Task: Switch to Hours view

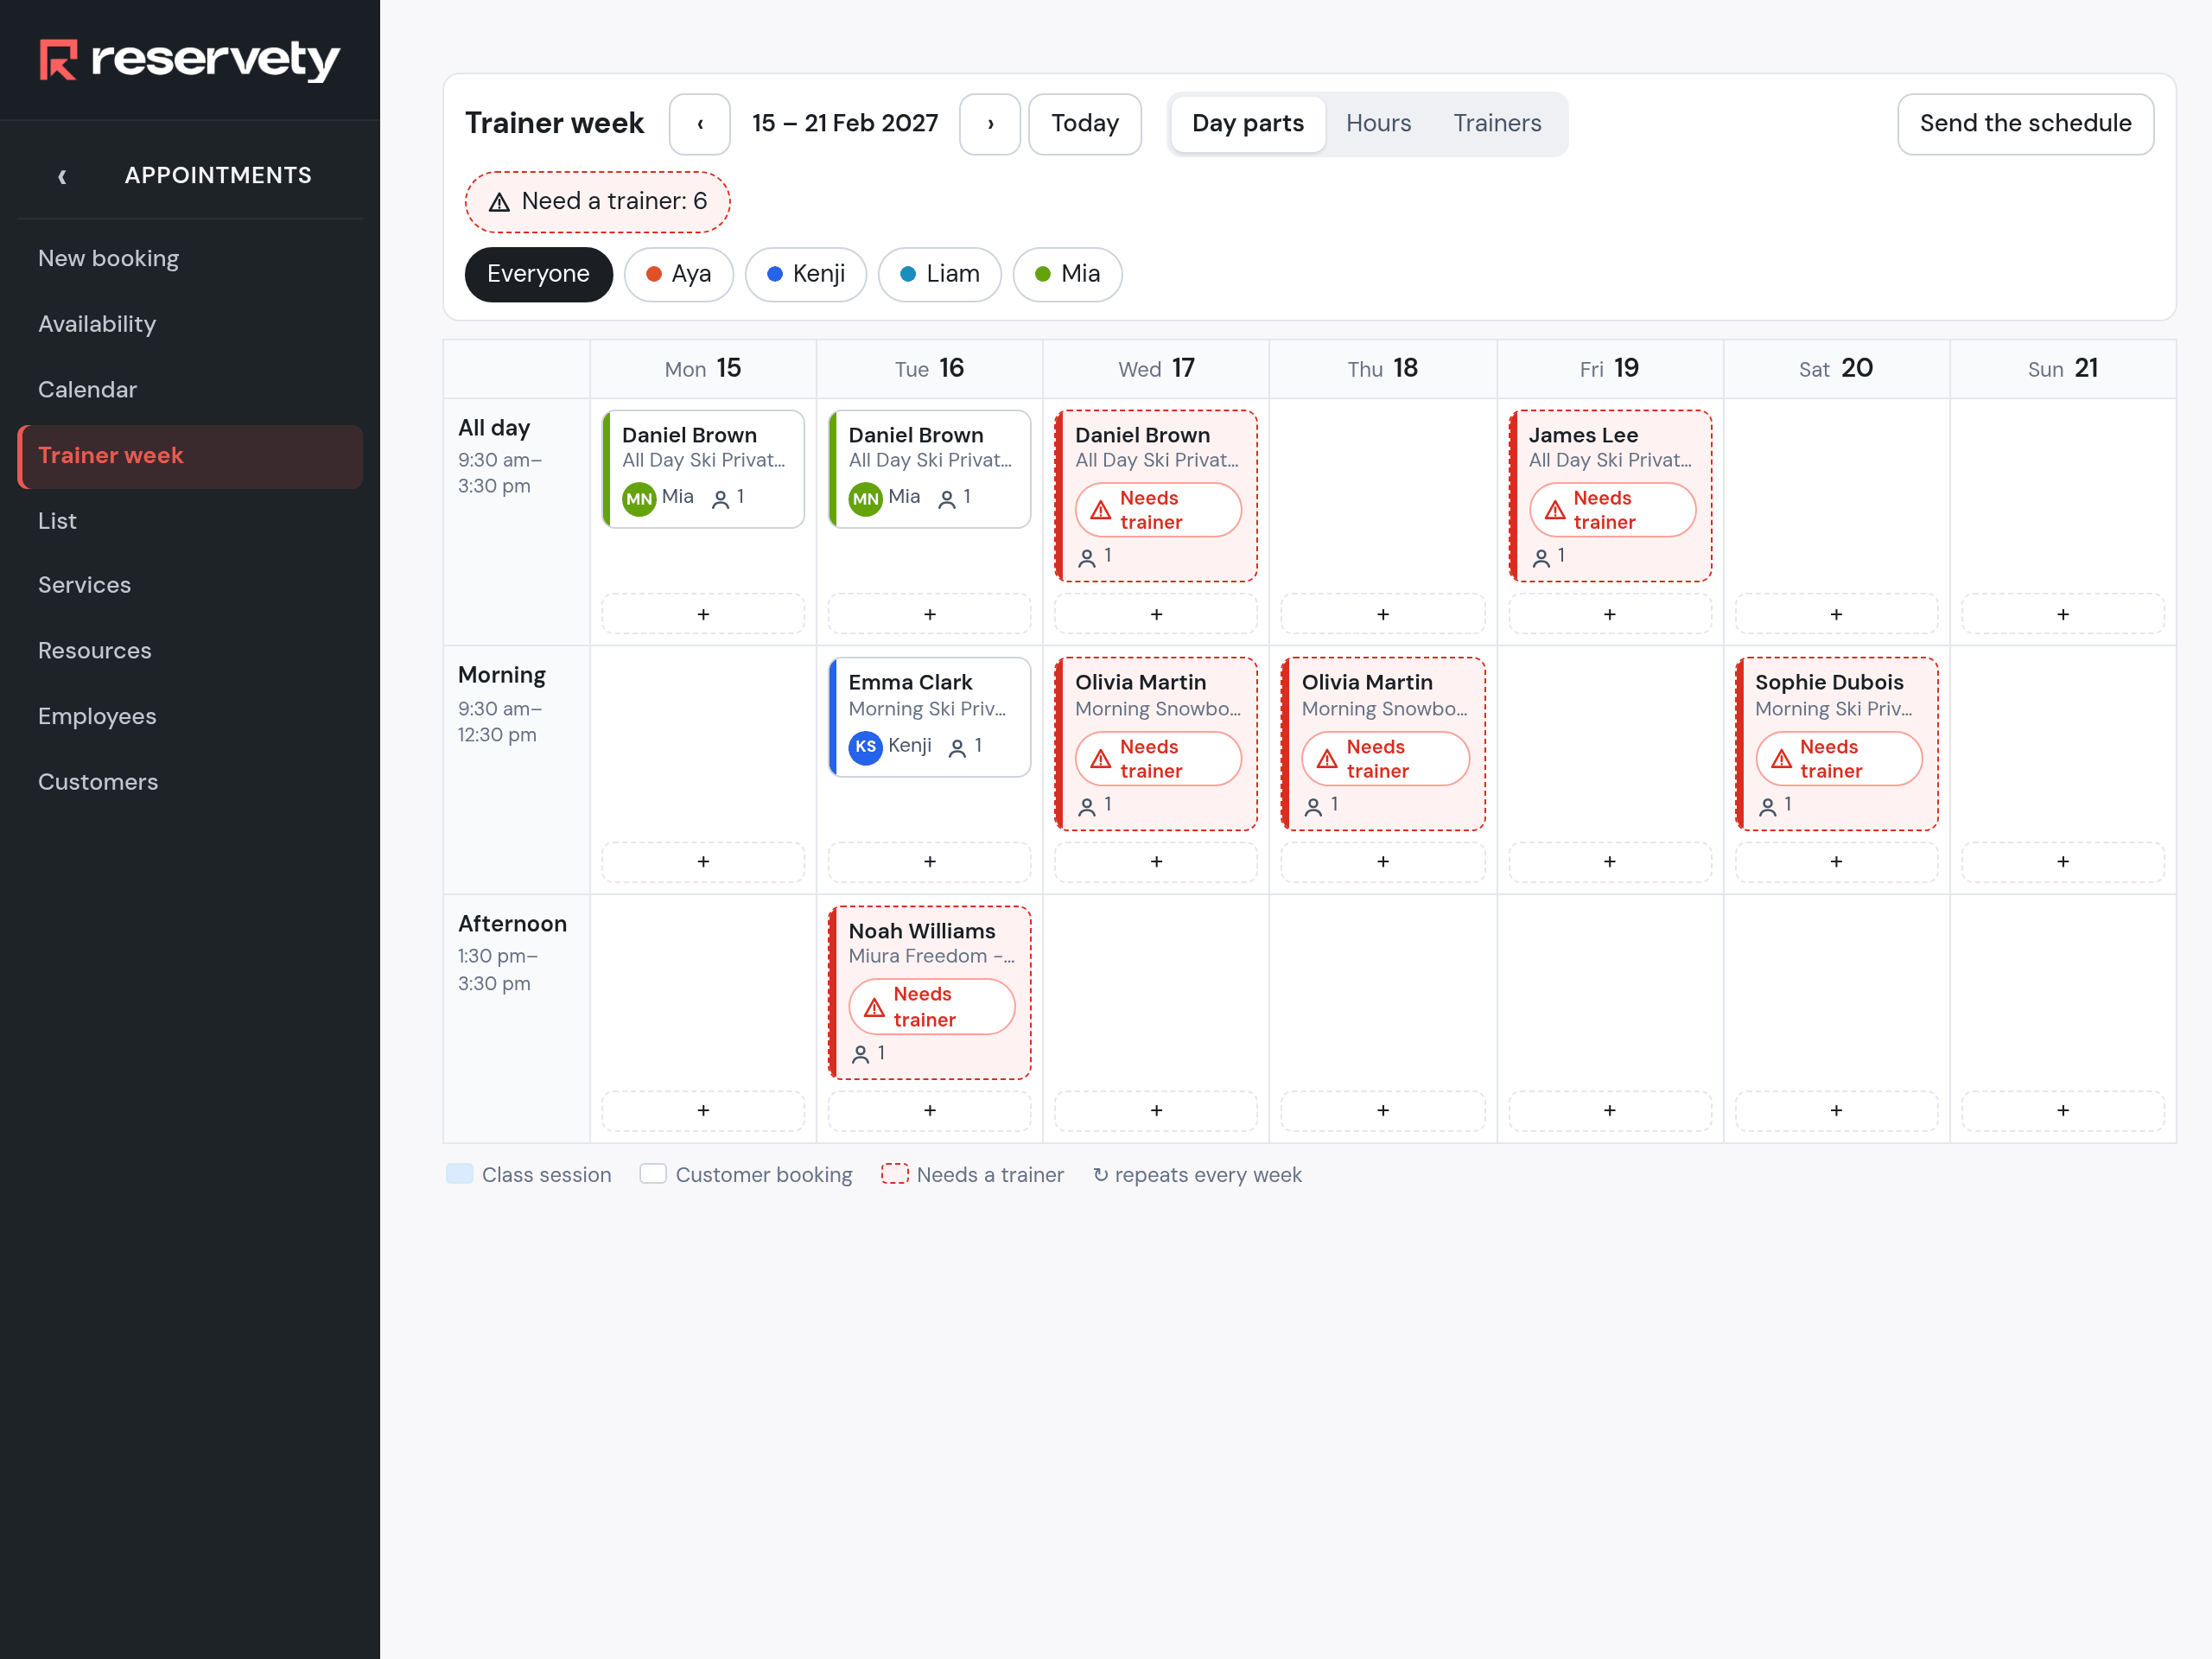Action: [x=1379, y=124]
